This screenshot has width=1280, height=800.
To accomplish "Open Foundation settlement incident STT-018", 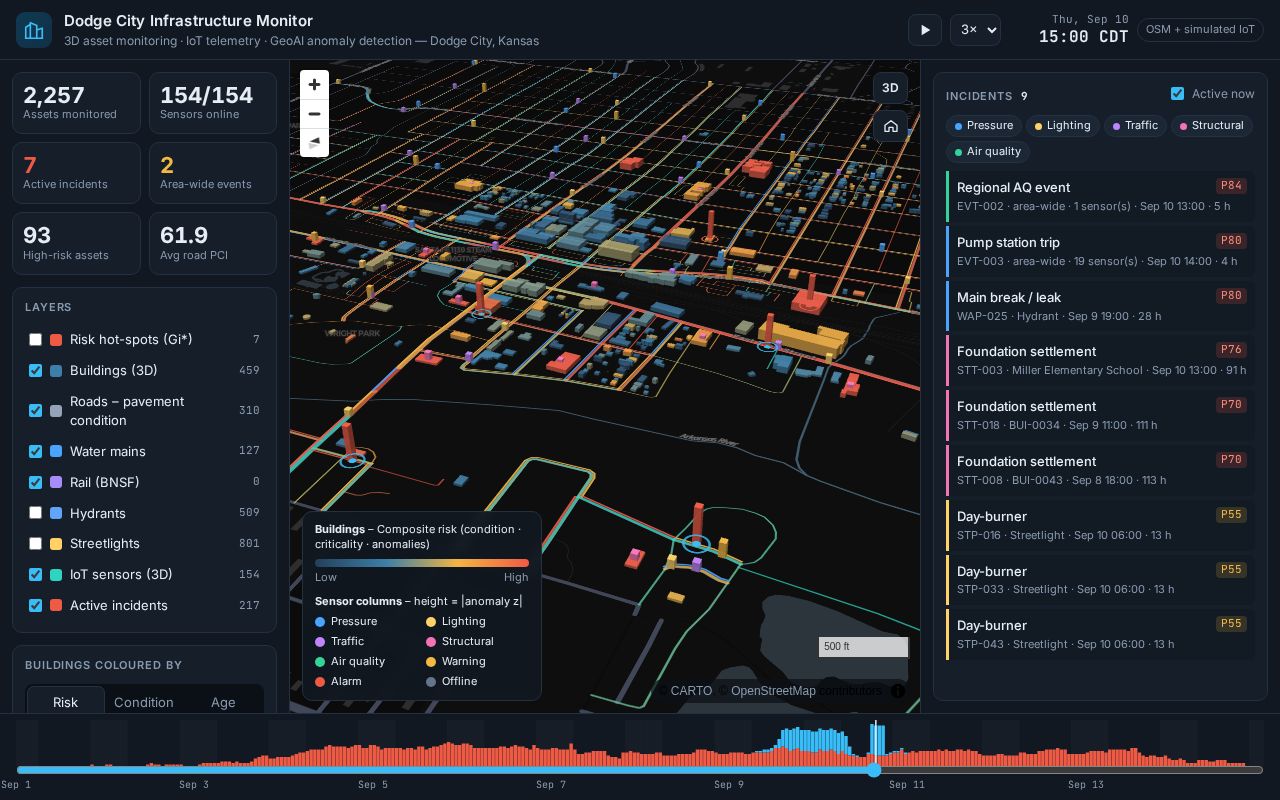I will tap(1099, 415).
